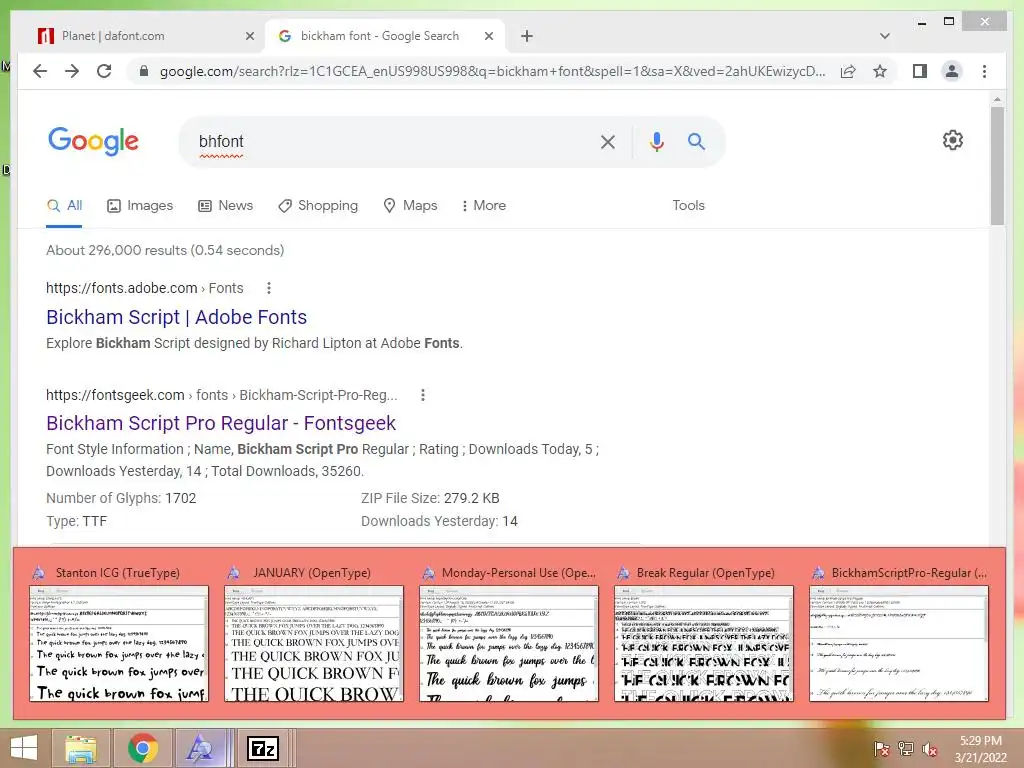Viewport: 1024px width, 768px height.
Task: Click the fonts.adobe.com URL breadcrumb
Action: pos(144,288)
